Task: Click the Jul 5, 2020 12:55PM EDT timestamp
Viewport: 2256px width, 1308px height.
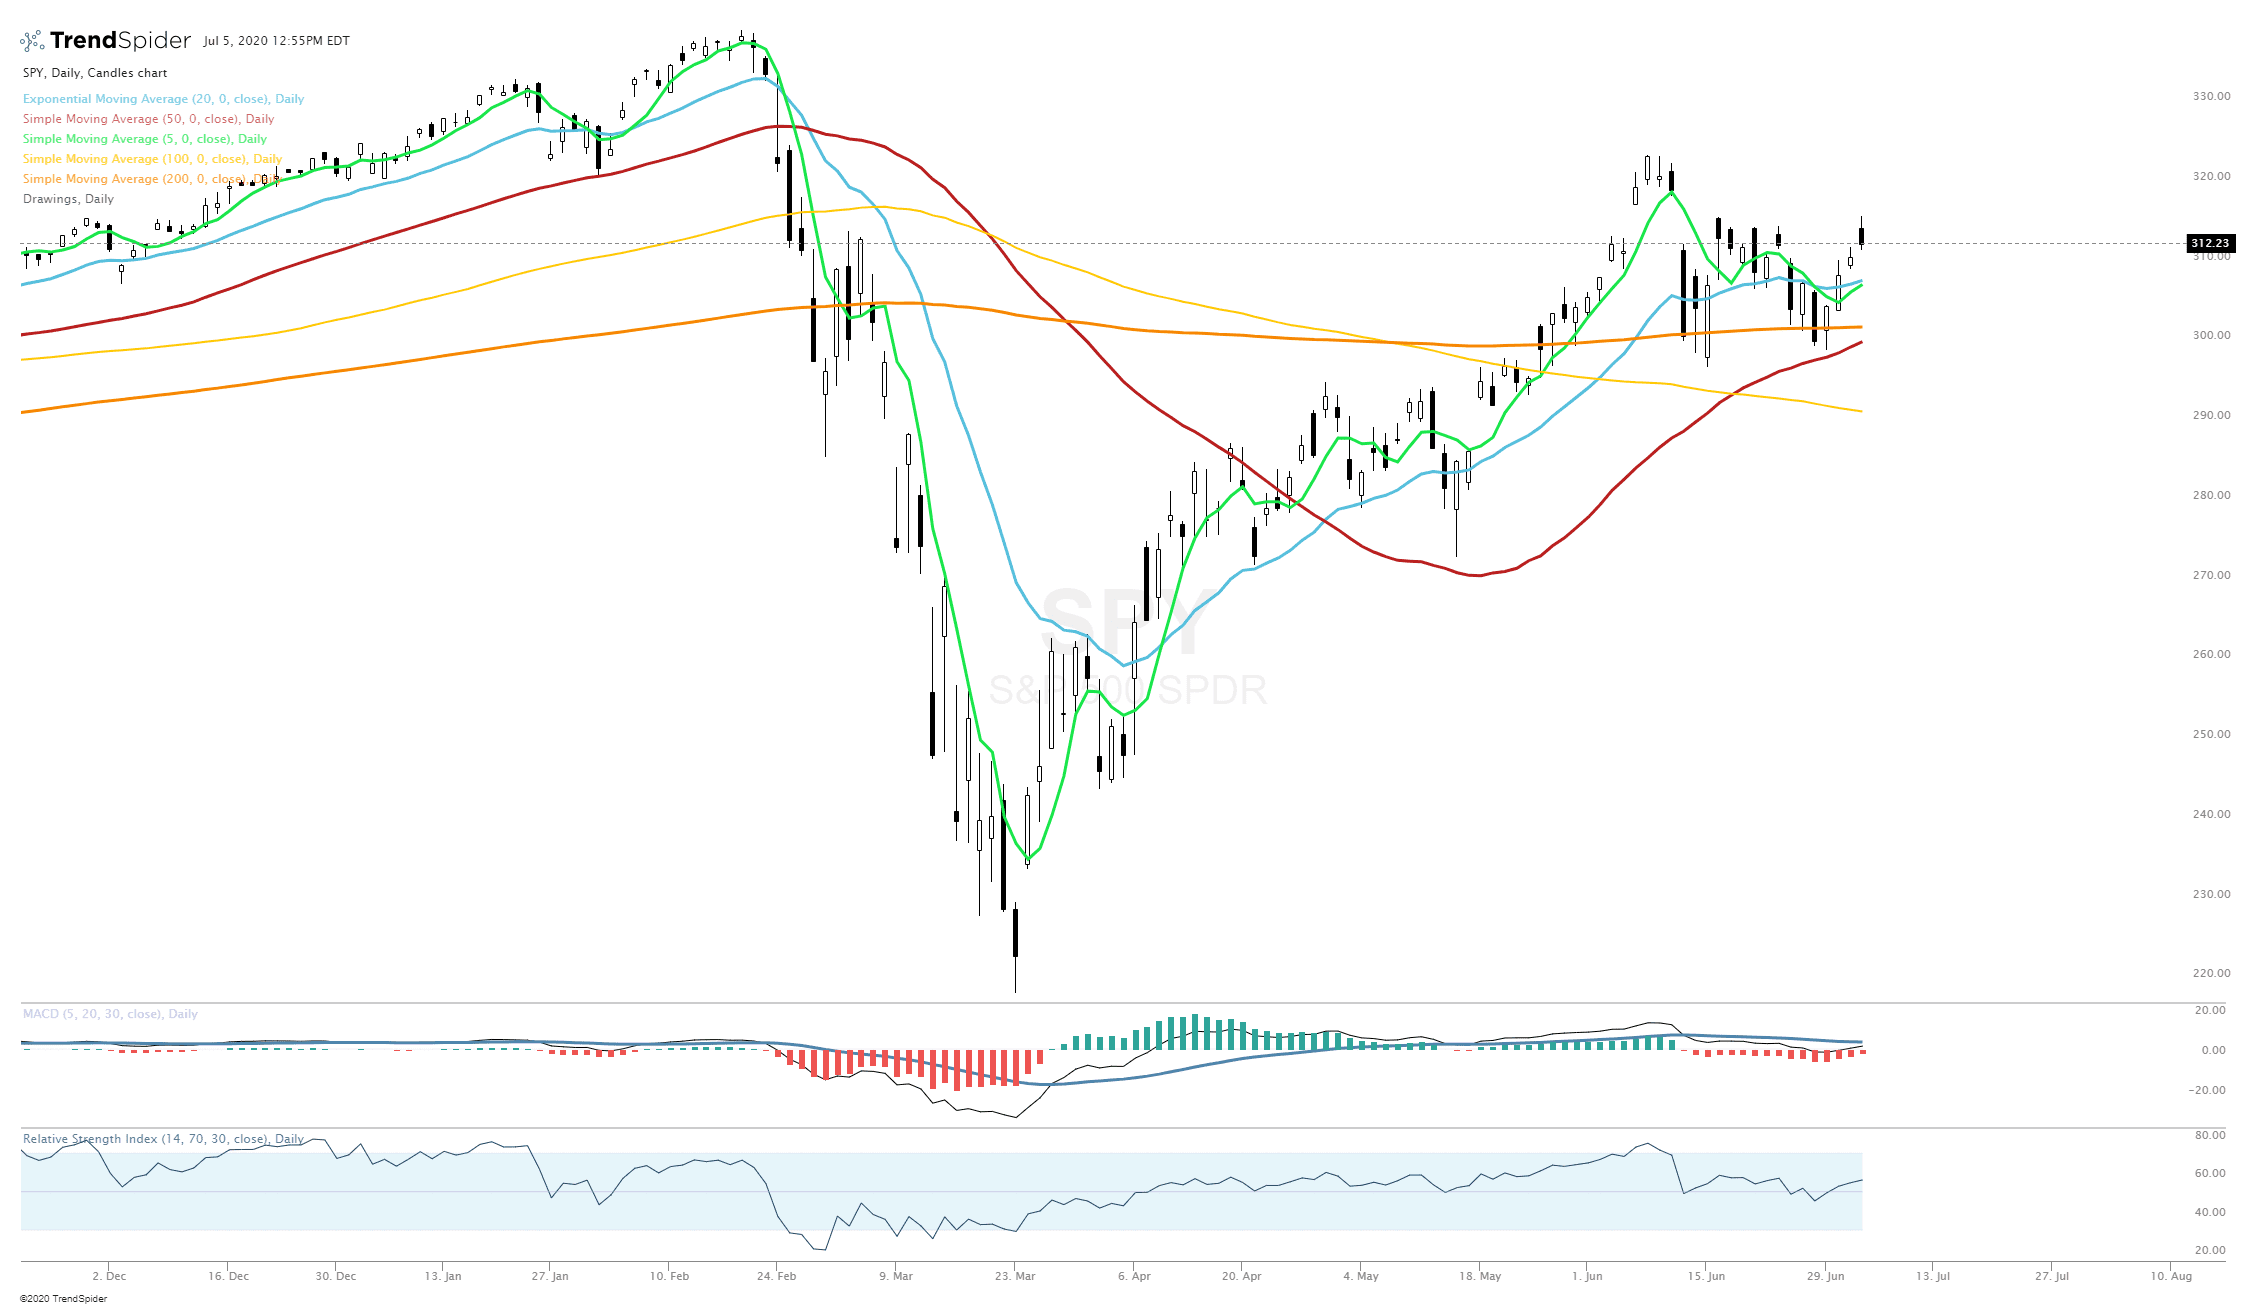Action: click(x=276, y=41)
